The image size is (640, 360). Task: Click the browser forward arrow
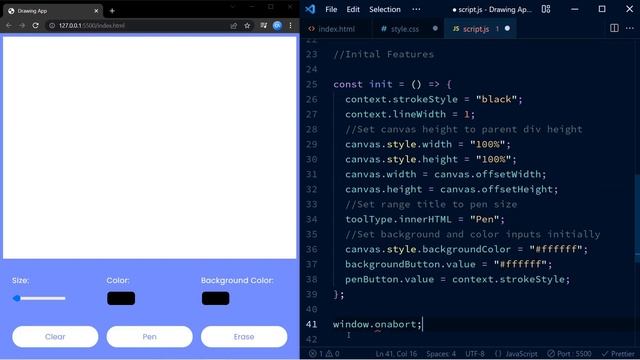pos(22,25)
